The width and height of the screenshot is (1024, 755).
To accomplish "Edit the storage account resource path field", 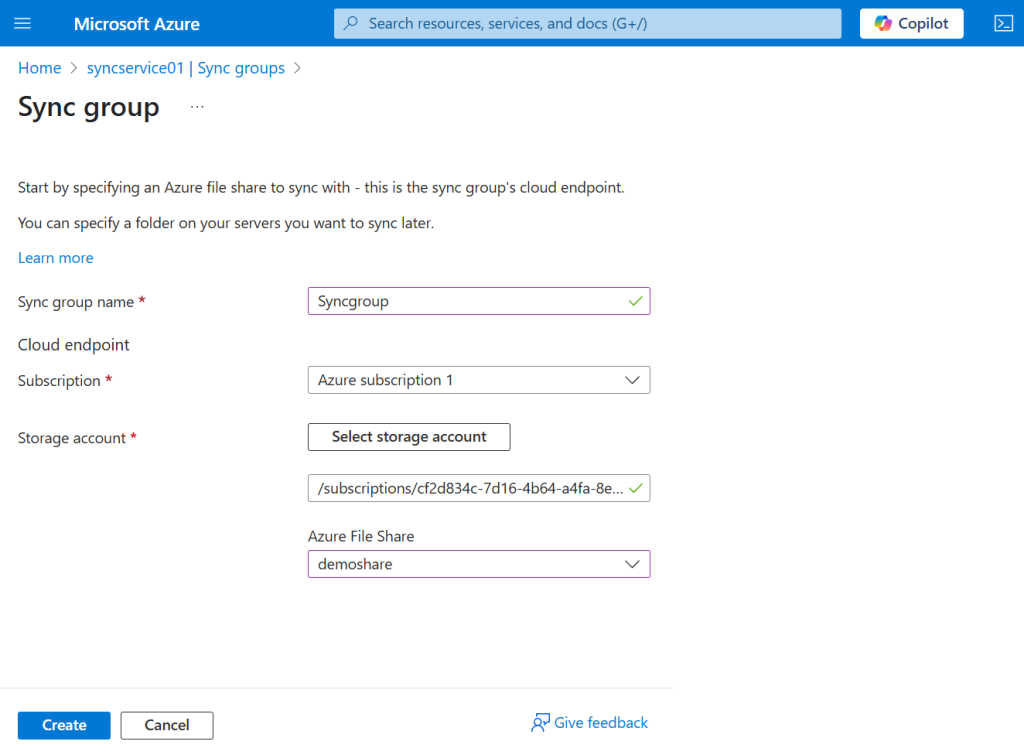I will pos(479,488).
